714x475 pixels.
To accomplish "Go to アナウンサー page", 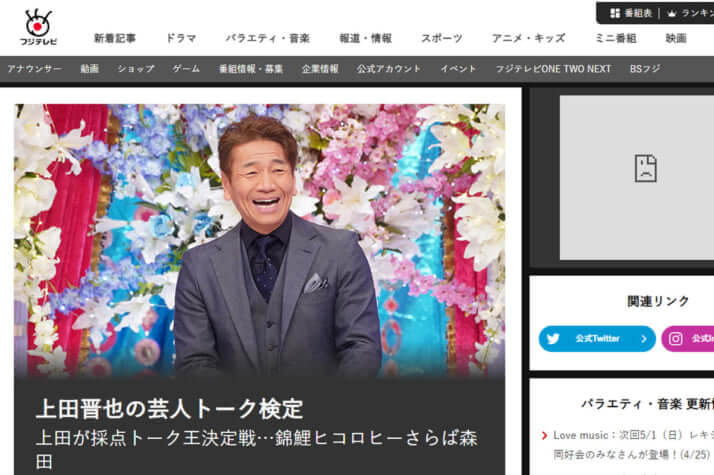I will click(x=35, y=69).
